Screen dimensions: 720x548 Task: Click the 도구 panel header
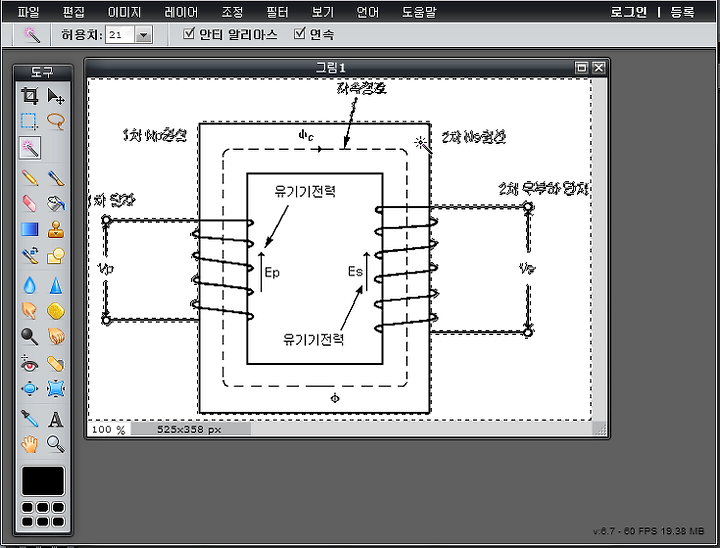(x=43, y=72)
